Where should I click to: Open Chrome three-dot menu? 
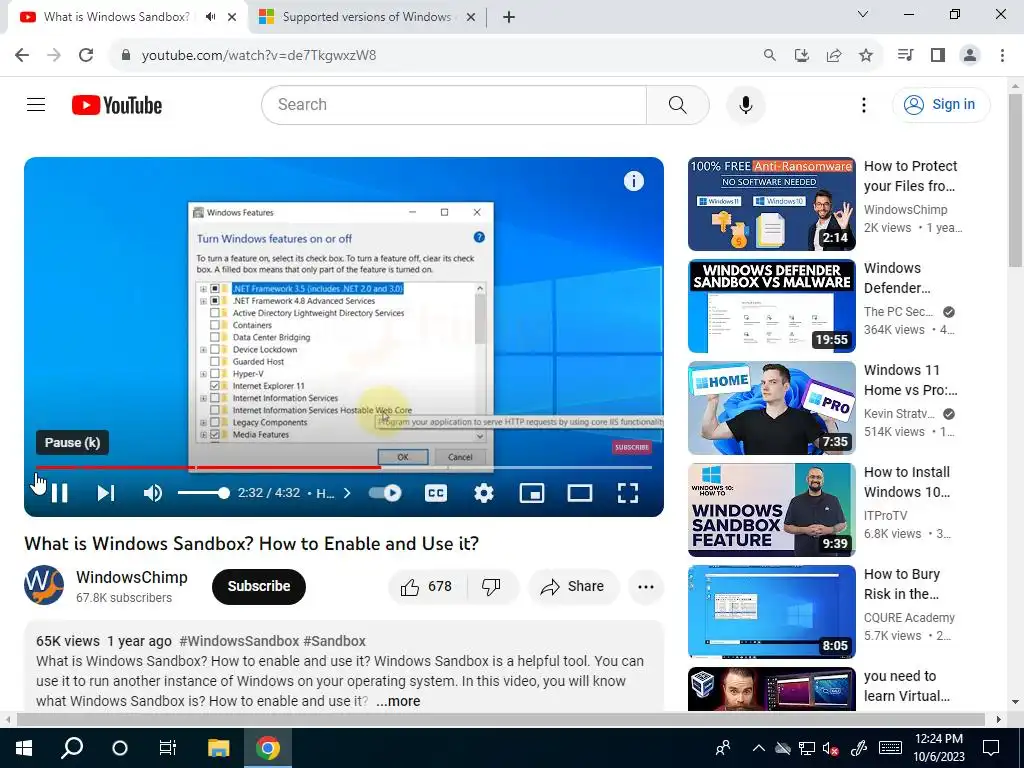click(1002, 55)
